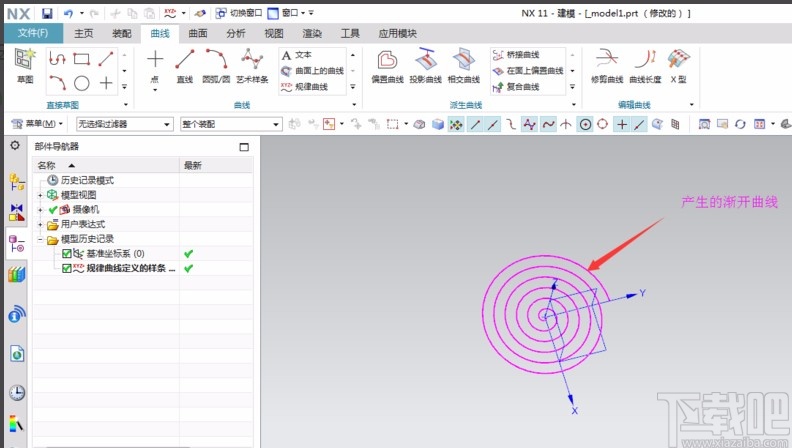Viewport: 792px width, 448px height.
Task: Open the Constraint Navigator sidebar tab
Action: click(16, 213)
